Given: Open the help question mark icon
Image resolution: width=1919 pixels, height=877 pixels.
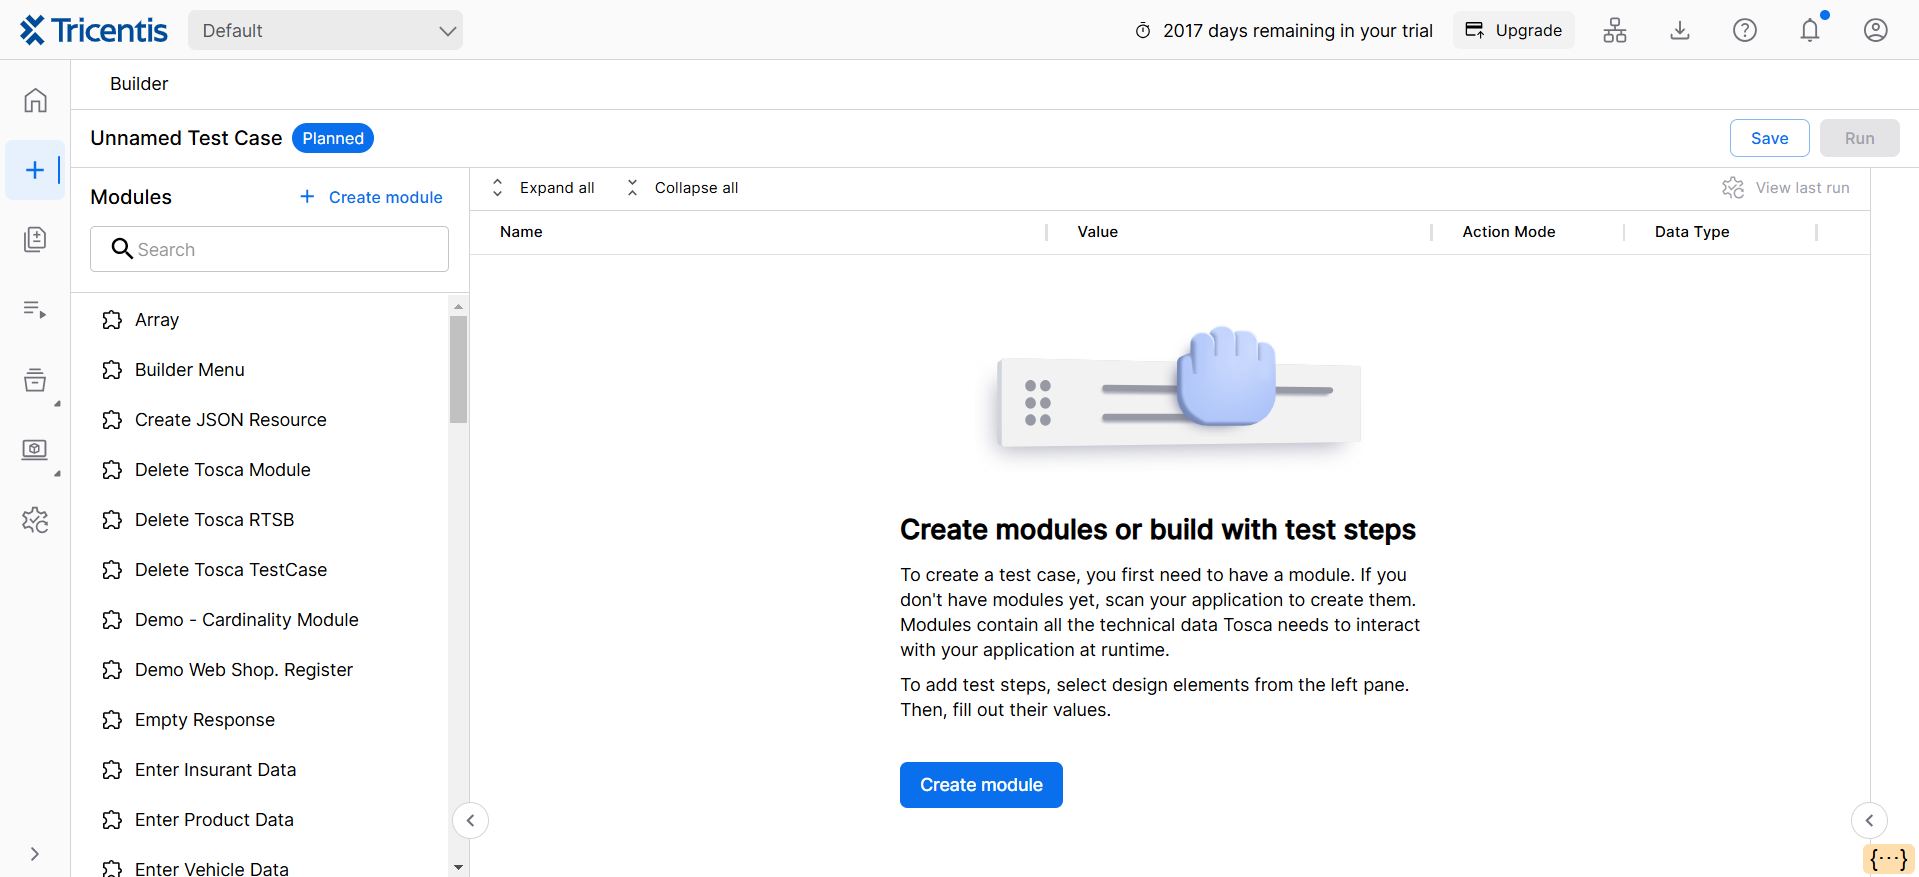Looking at the screenshot, I should 1744,31.
